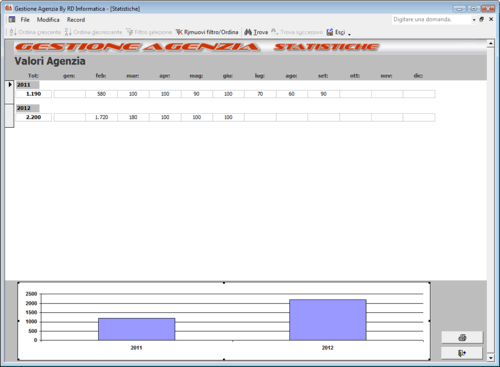Click 2011 total value 1.190
Viewport: 500px width, 367px height.
(x=34, y=94)
